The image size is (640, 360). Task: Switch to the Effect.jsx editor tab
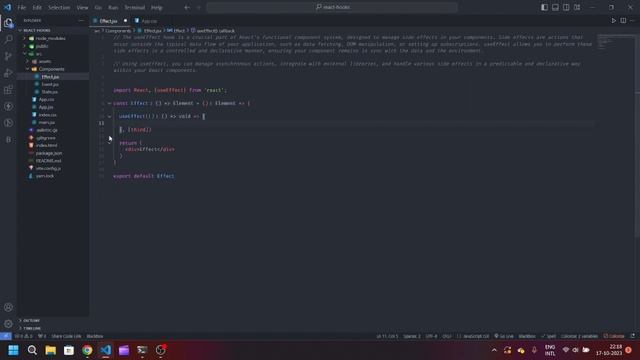pos(108,21)
